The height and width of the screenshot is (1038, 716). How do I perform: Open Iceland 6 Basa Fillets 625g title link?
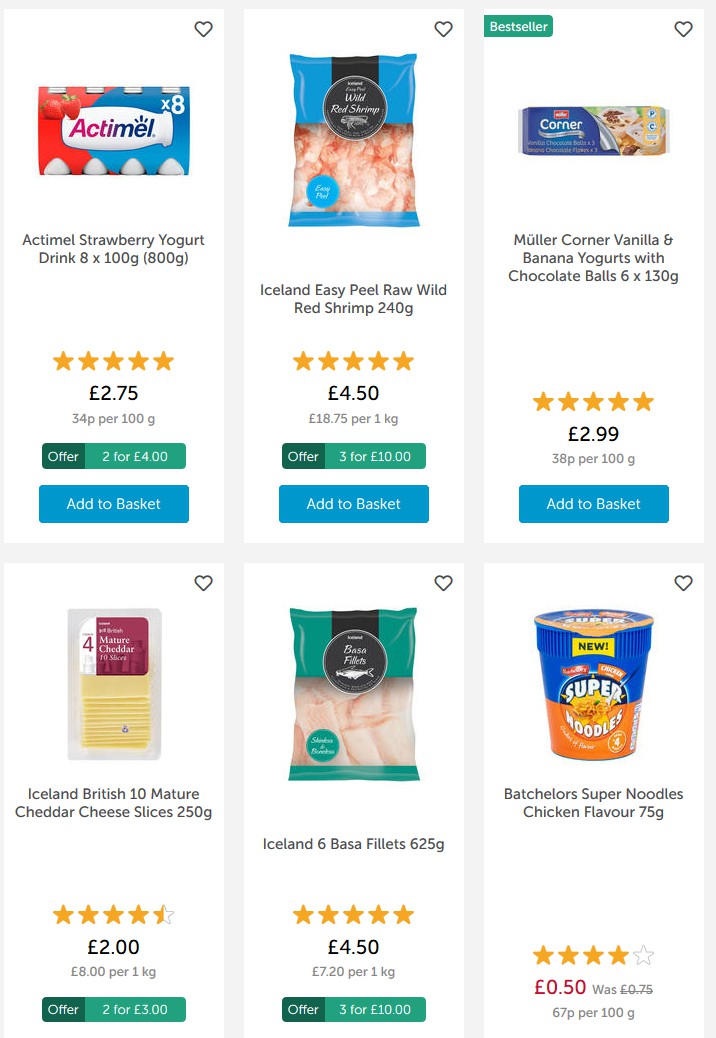[354, 844]
